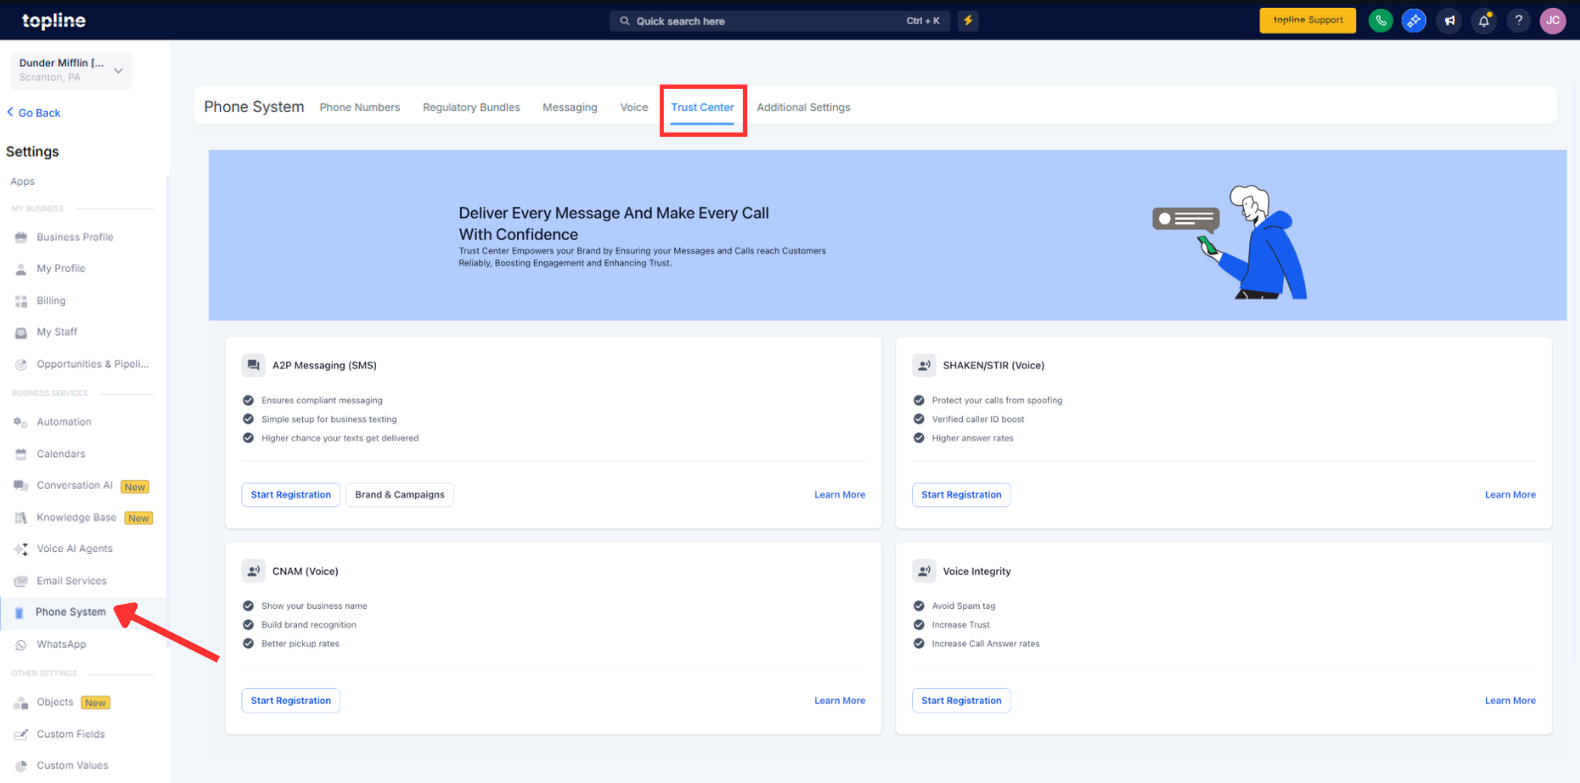Click the My Staff icon
This screenshot has width=1580, height=783.
point(21,332)
